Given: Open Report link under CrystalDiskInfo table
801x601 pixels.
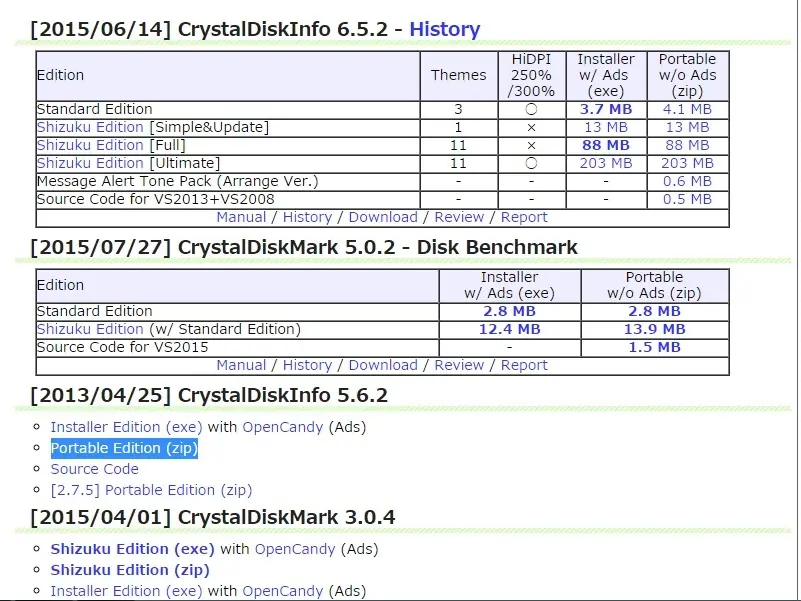Looking at the screenshot, I should click(524, 217).
